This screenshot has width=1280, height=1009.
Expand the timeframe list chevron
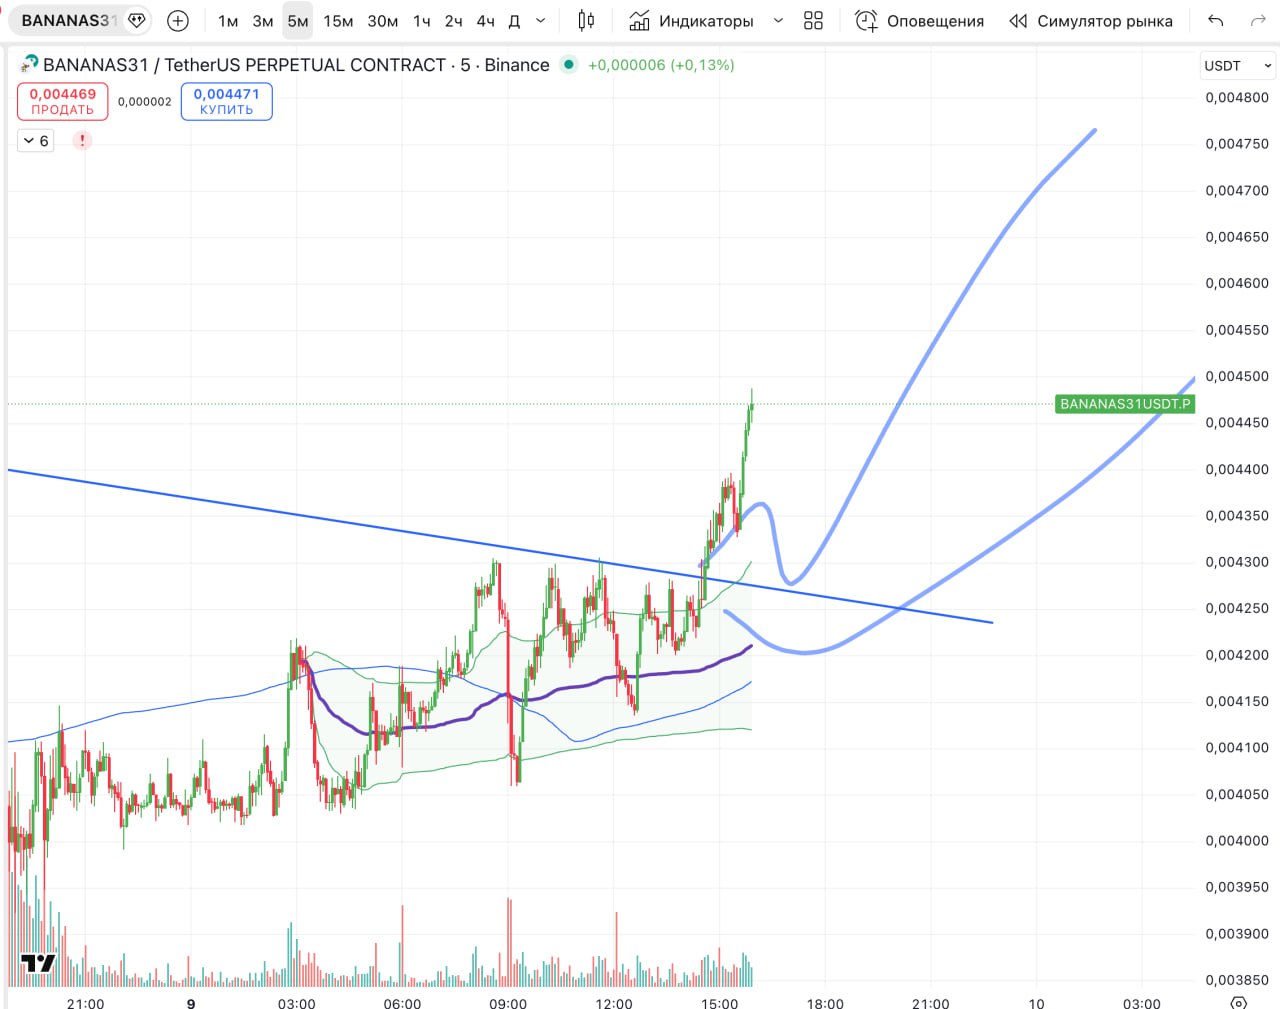coord(541,20)
